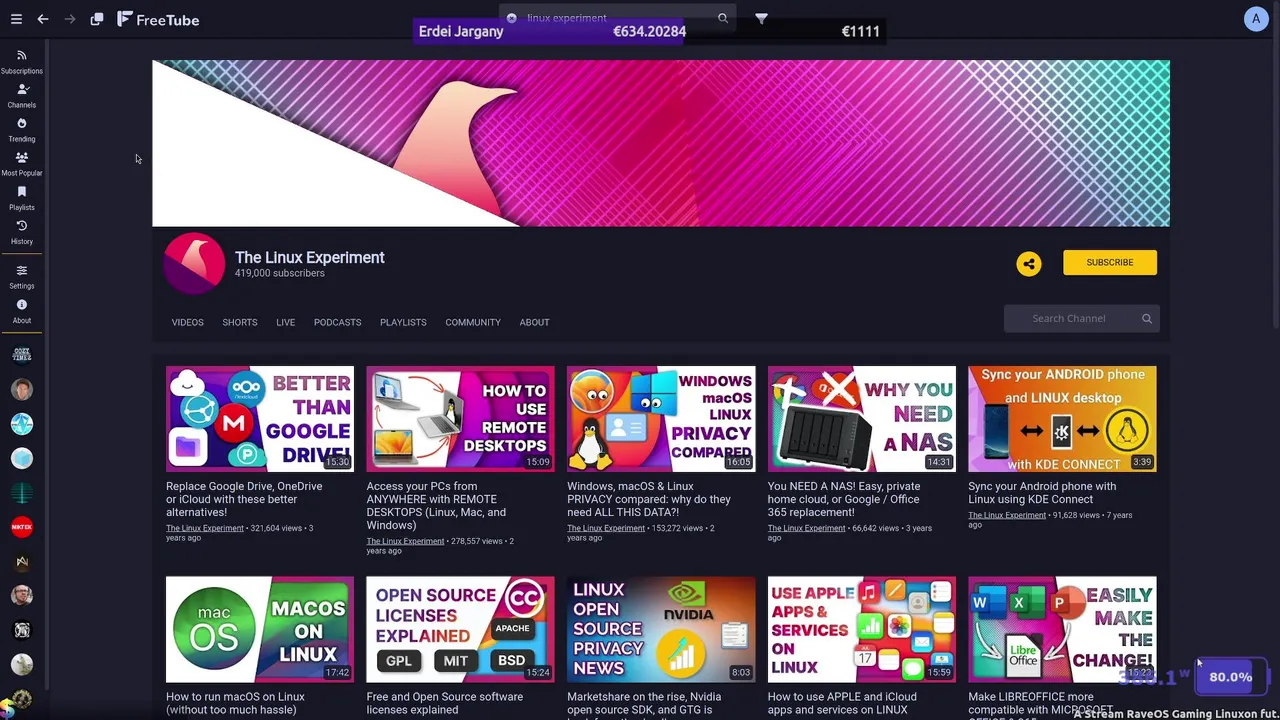Open Better Than Google Drive thumbnail
Image resolution: width=1280 pixels, height=720 pixels.
[260, 419]
